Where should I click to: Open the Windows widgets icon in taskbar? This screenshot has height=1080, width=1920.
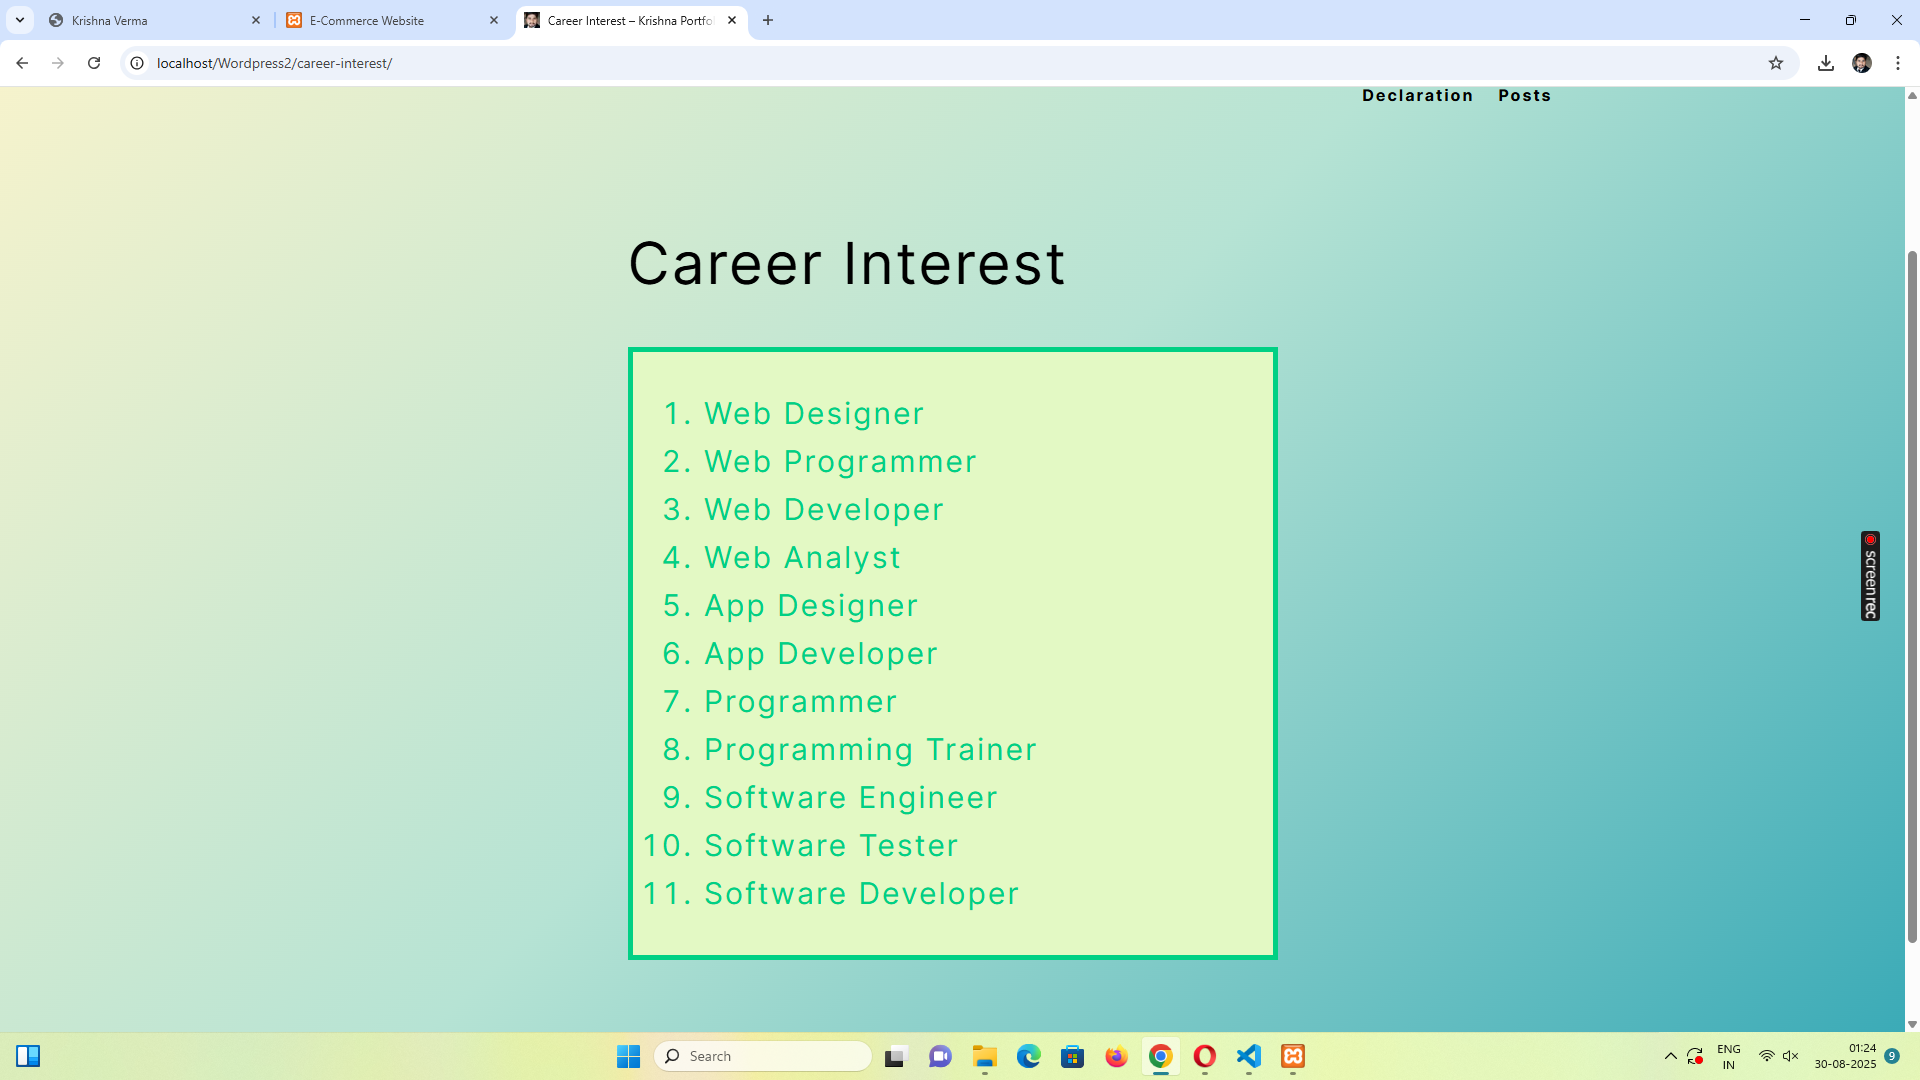pyautogui.click(x=28, y=1056)
